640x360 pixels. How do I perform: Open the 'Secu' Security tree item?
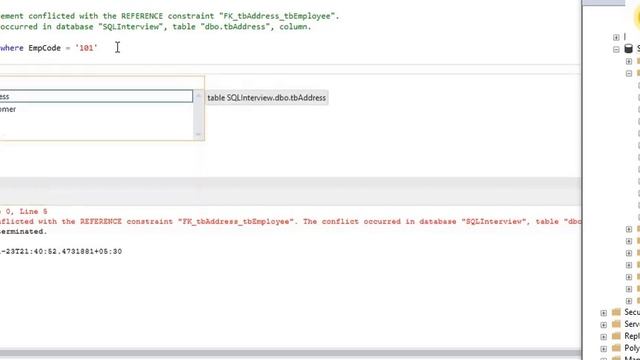point(632,312)
